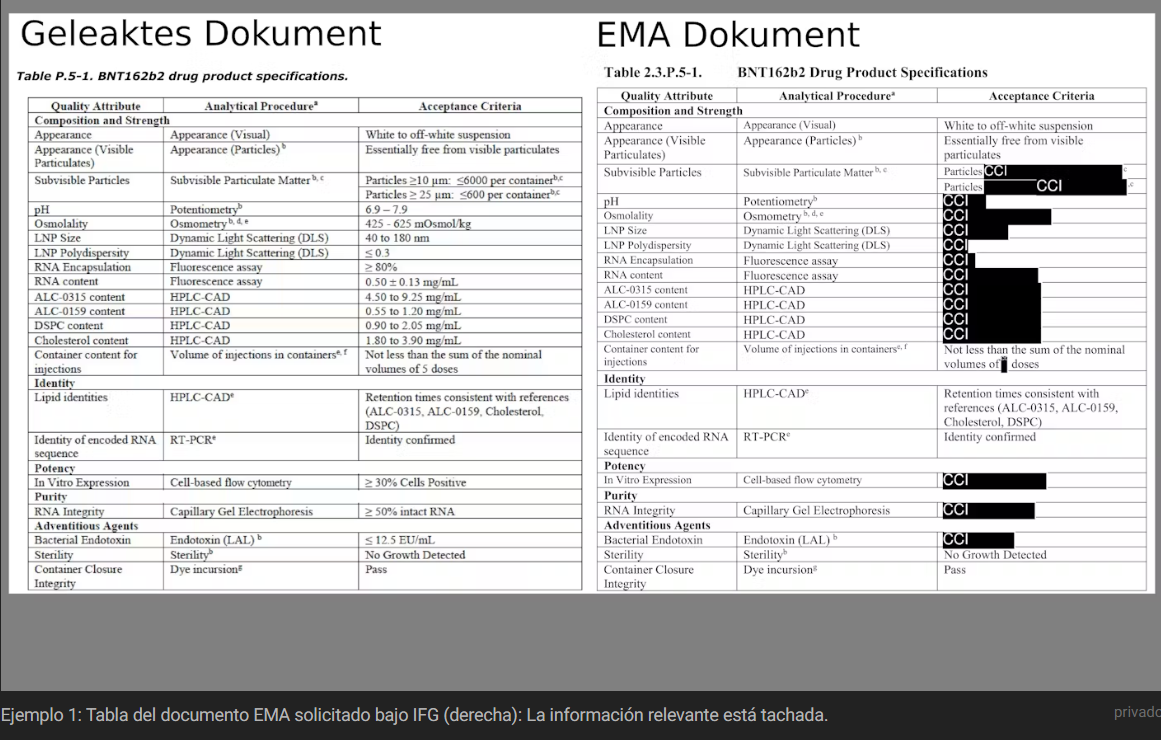This screenshot has height=740, width=1161.
Task: Select 'No Growth Detected' in the leaked document
Action: [415, 555]
